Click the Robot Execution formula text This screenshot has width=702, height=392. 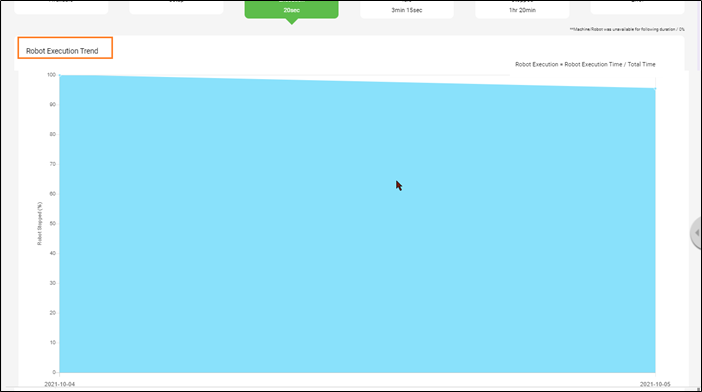click(585, 64)
